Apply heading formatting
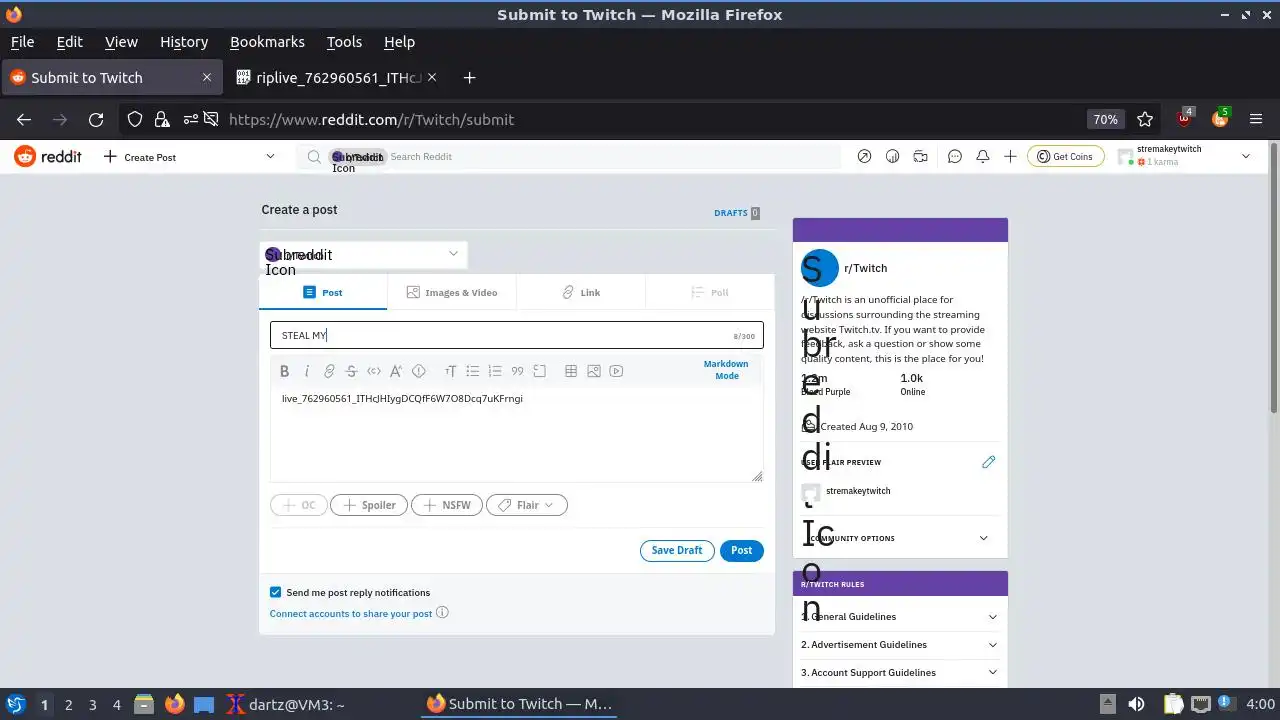The width and height of the screenshot is (1280, 720). pyautogui.click(x=450, y=371)
